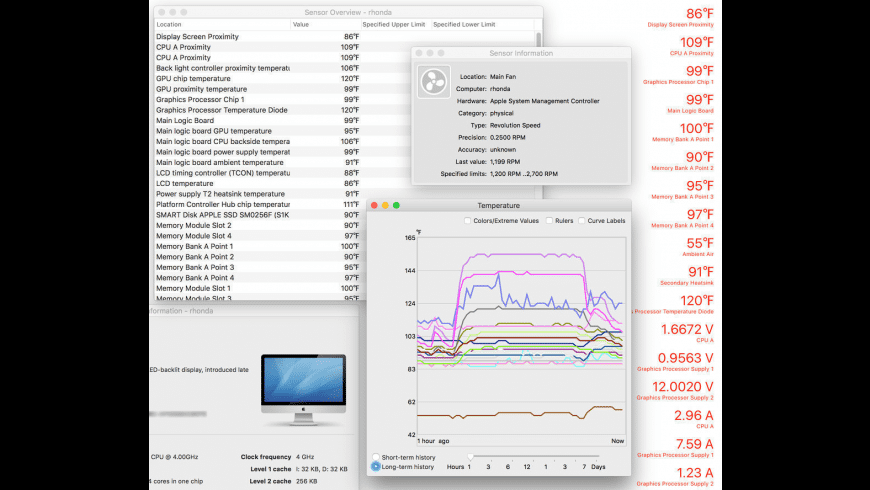Click the Specified limits RPM value
This screenshot has height=490, width=870.
(524, 174)
